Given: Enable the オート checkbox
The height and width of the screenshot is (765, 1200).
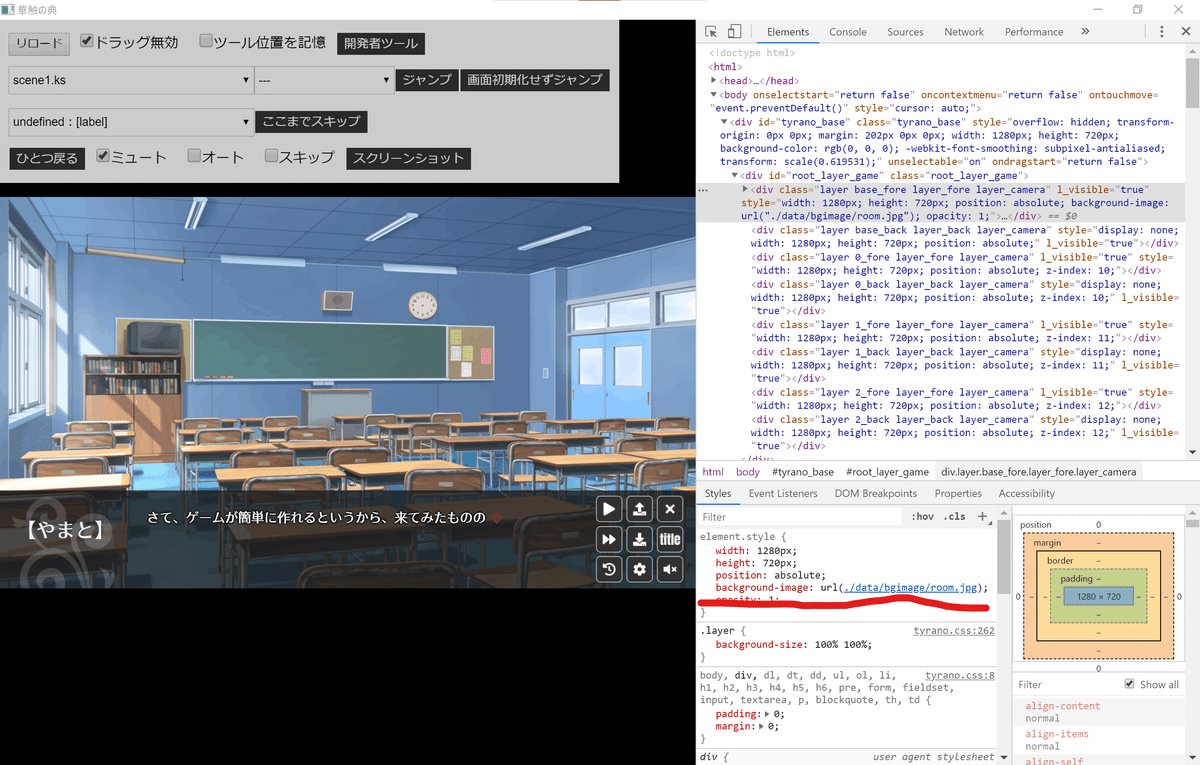Looking at the screenshot, I should point(194,156).
